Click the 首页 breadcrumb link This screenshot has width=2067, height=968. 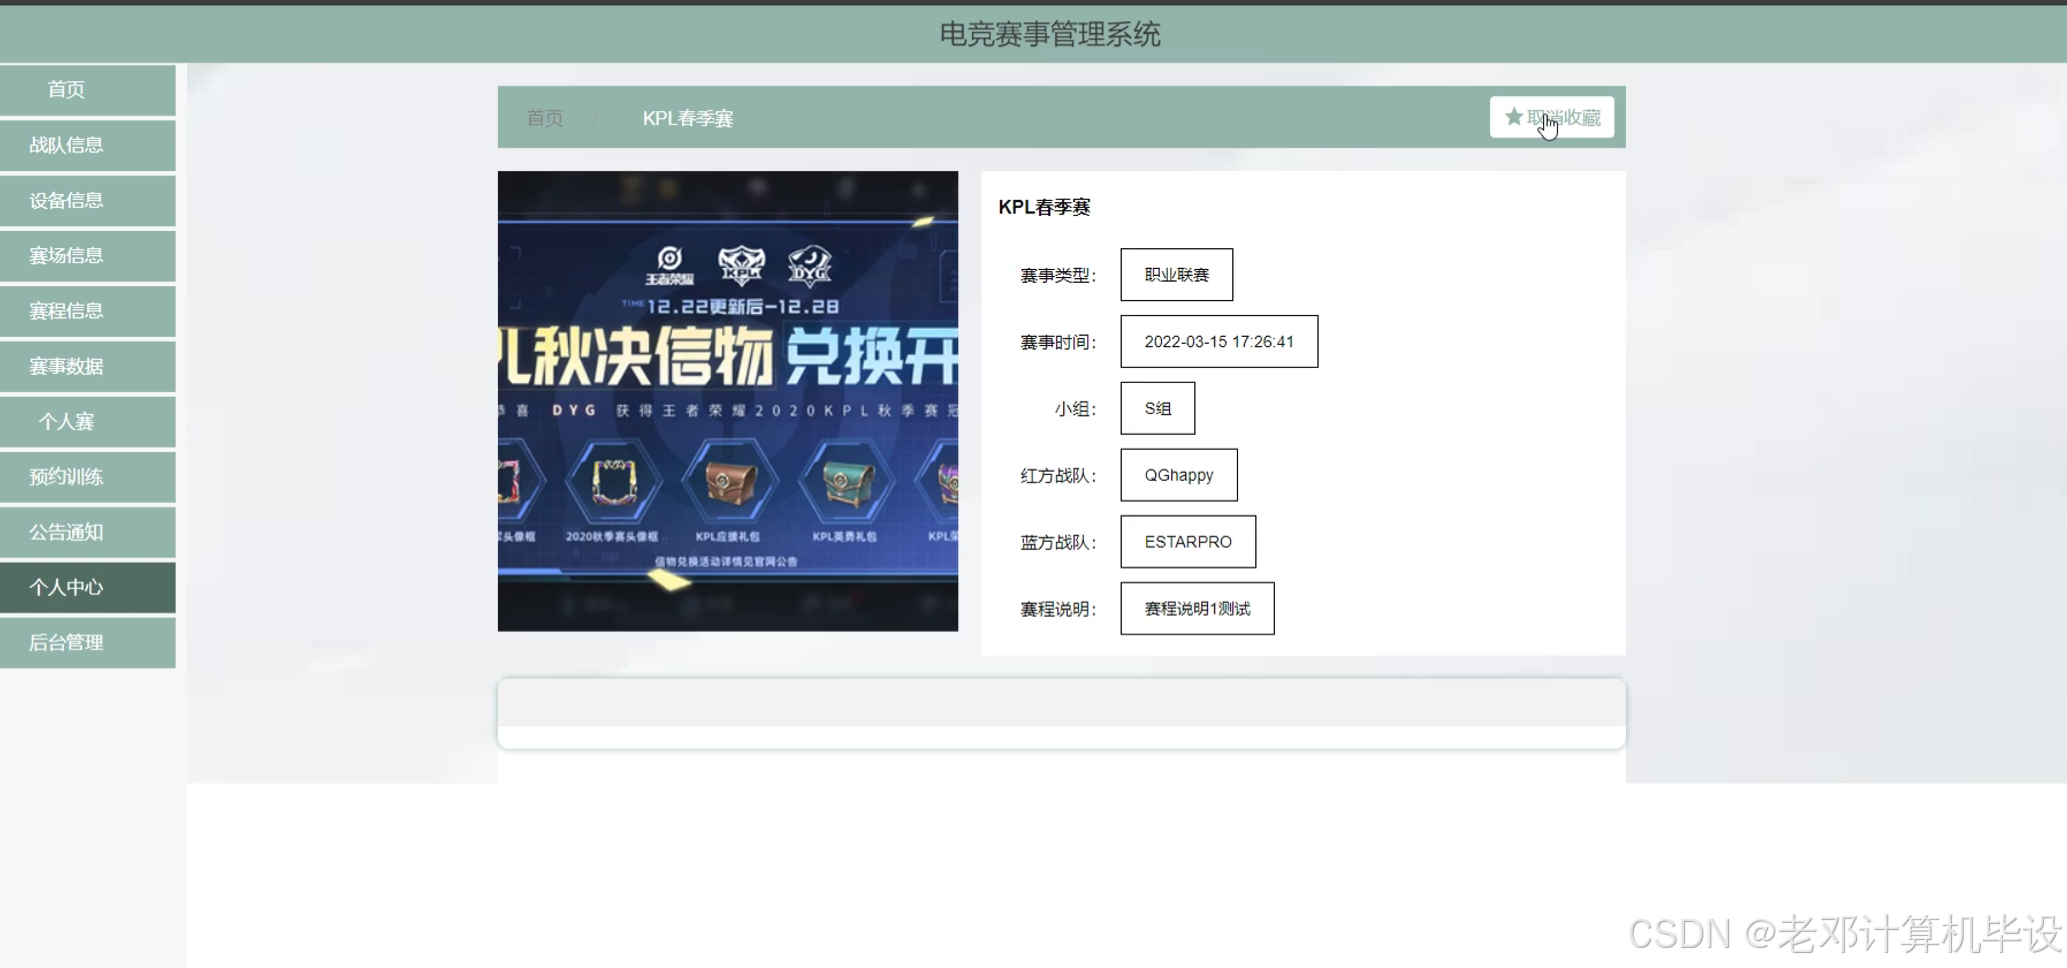pyautogui.click(x=545, y=118)
